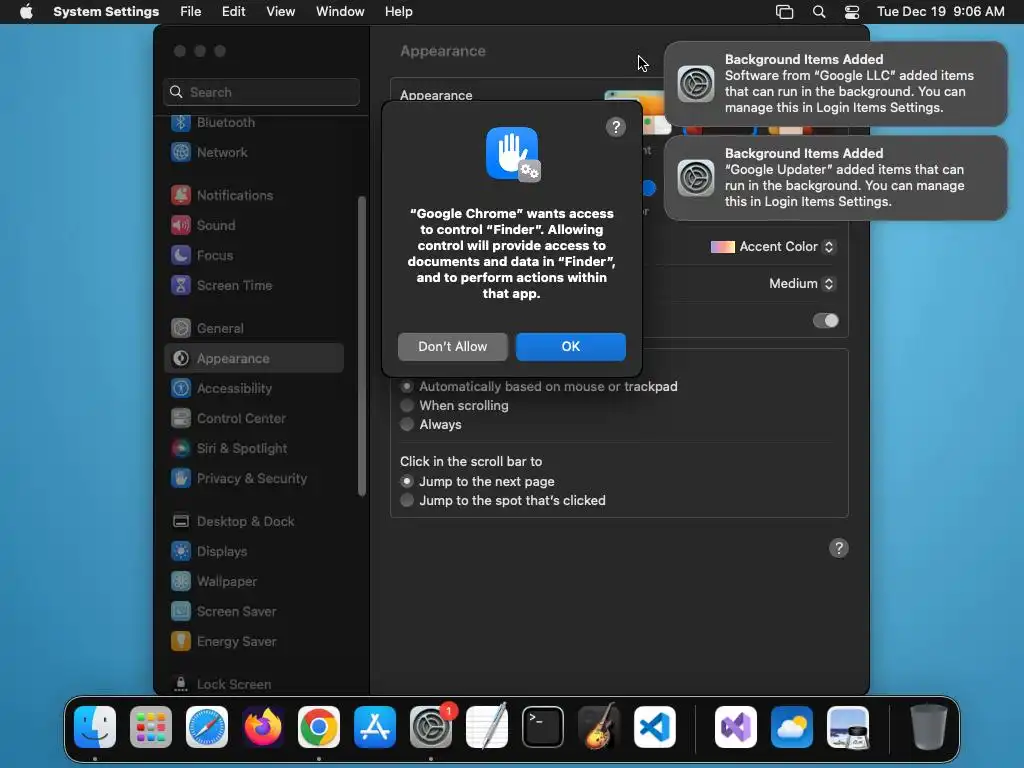The width and height of the screenshot is (1024, 768).
Task: Open Control Center in menu bar
Action: pyautogui.click(x=852, y=12)
